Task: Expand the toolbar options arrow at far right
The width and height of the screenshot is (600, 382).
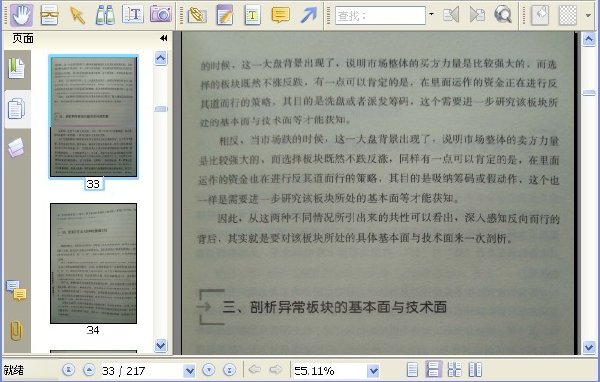Action: (589, 16)
